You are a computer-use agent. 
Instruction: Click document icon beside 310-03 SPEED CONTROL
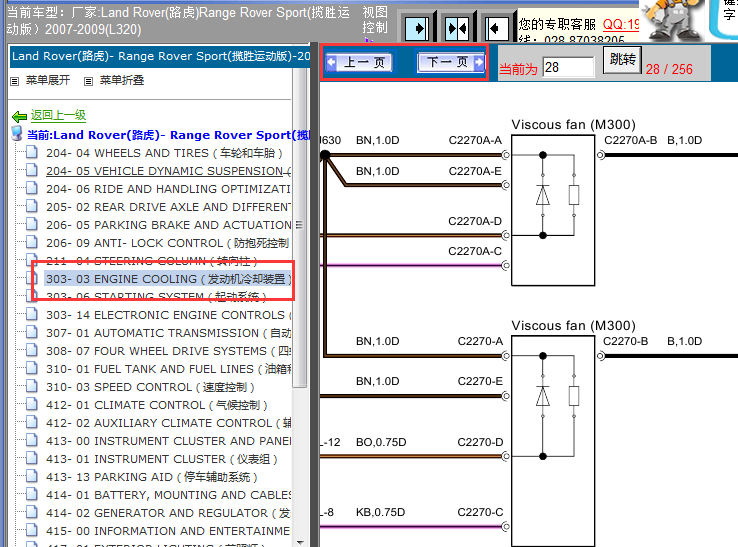(x=32, y=386)
